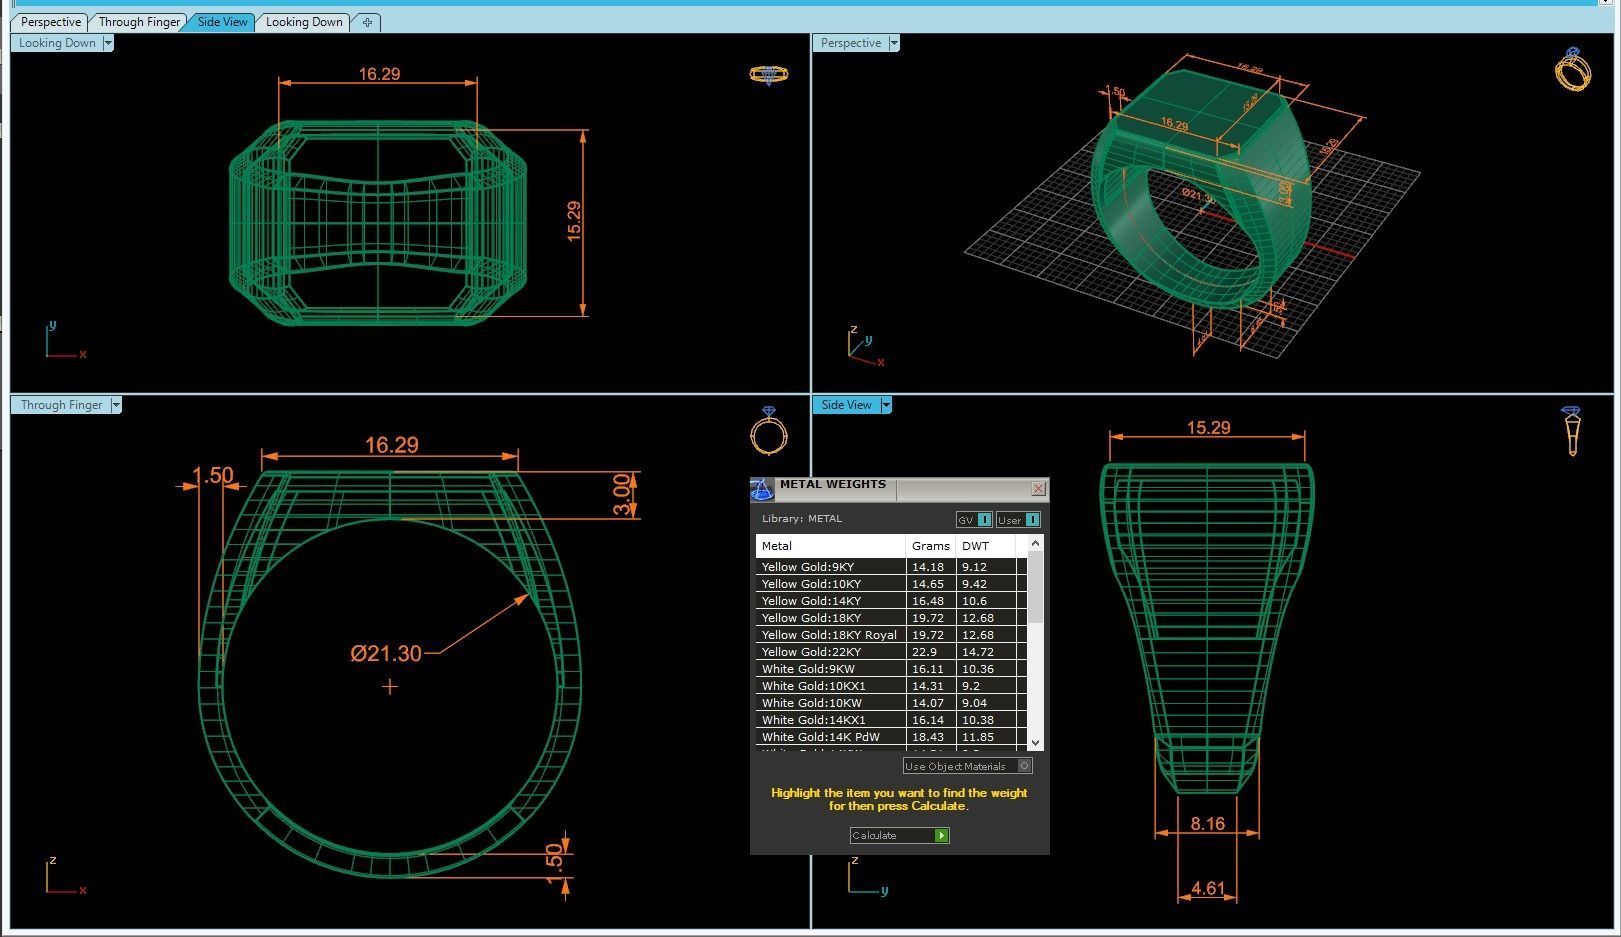Click the ring icon in the Looking Down viewport
The height and width of the screenshot is (937, 1621).
click(x=768, y=75)
